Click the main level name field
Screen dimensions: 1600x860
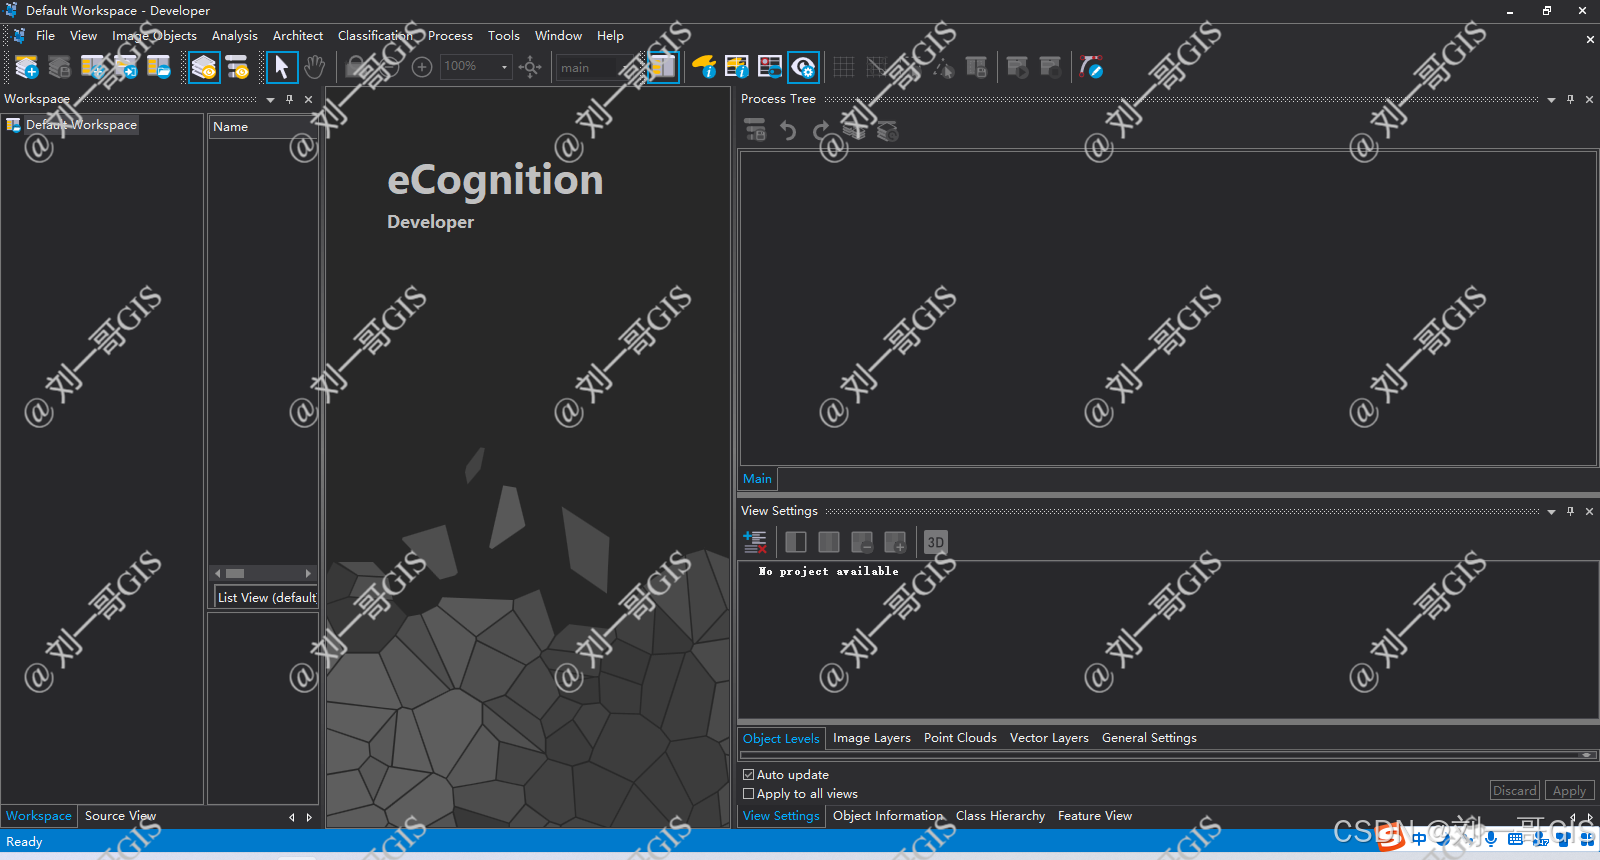597,67
